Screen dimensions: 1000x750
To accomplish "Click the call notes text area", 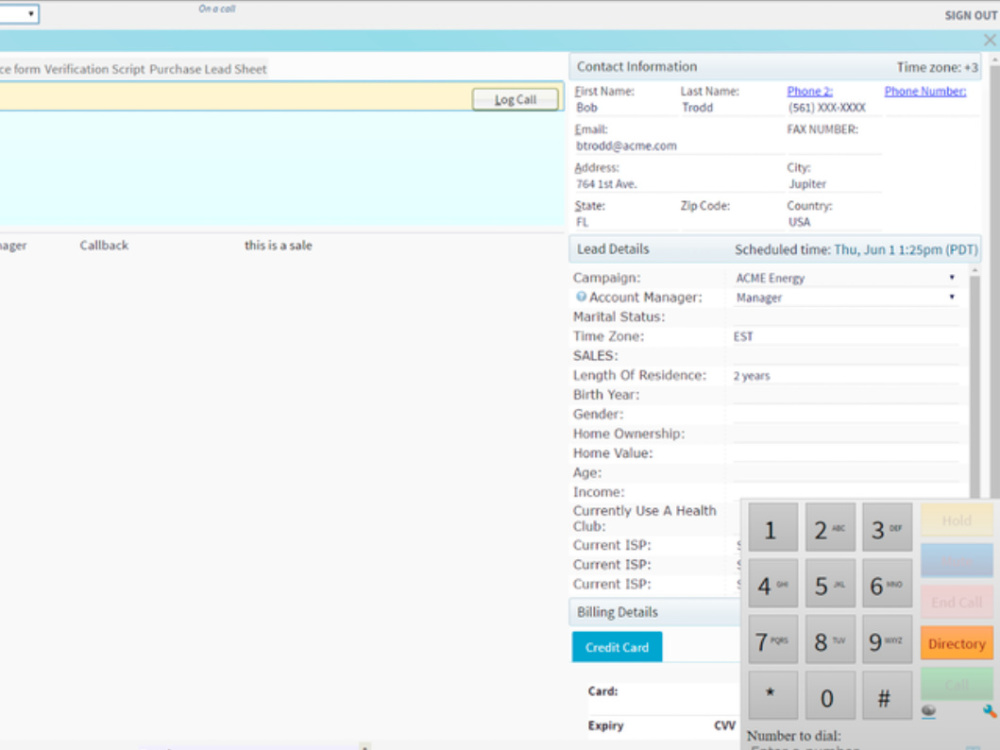I will pyautogui.click(x=282, y=168).
